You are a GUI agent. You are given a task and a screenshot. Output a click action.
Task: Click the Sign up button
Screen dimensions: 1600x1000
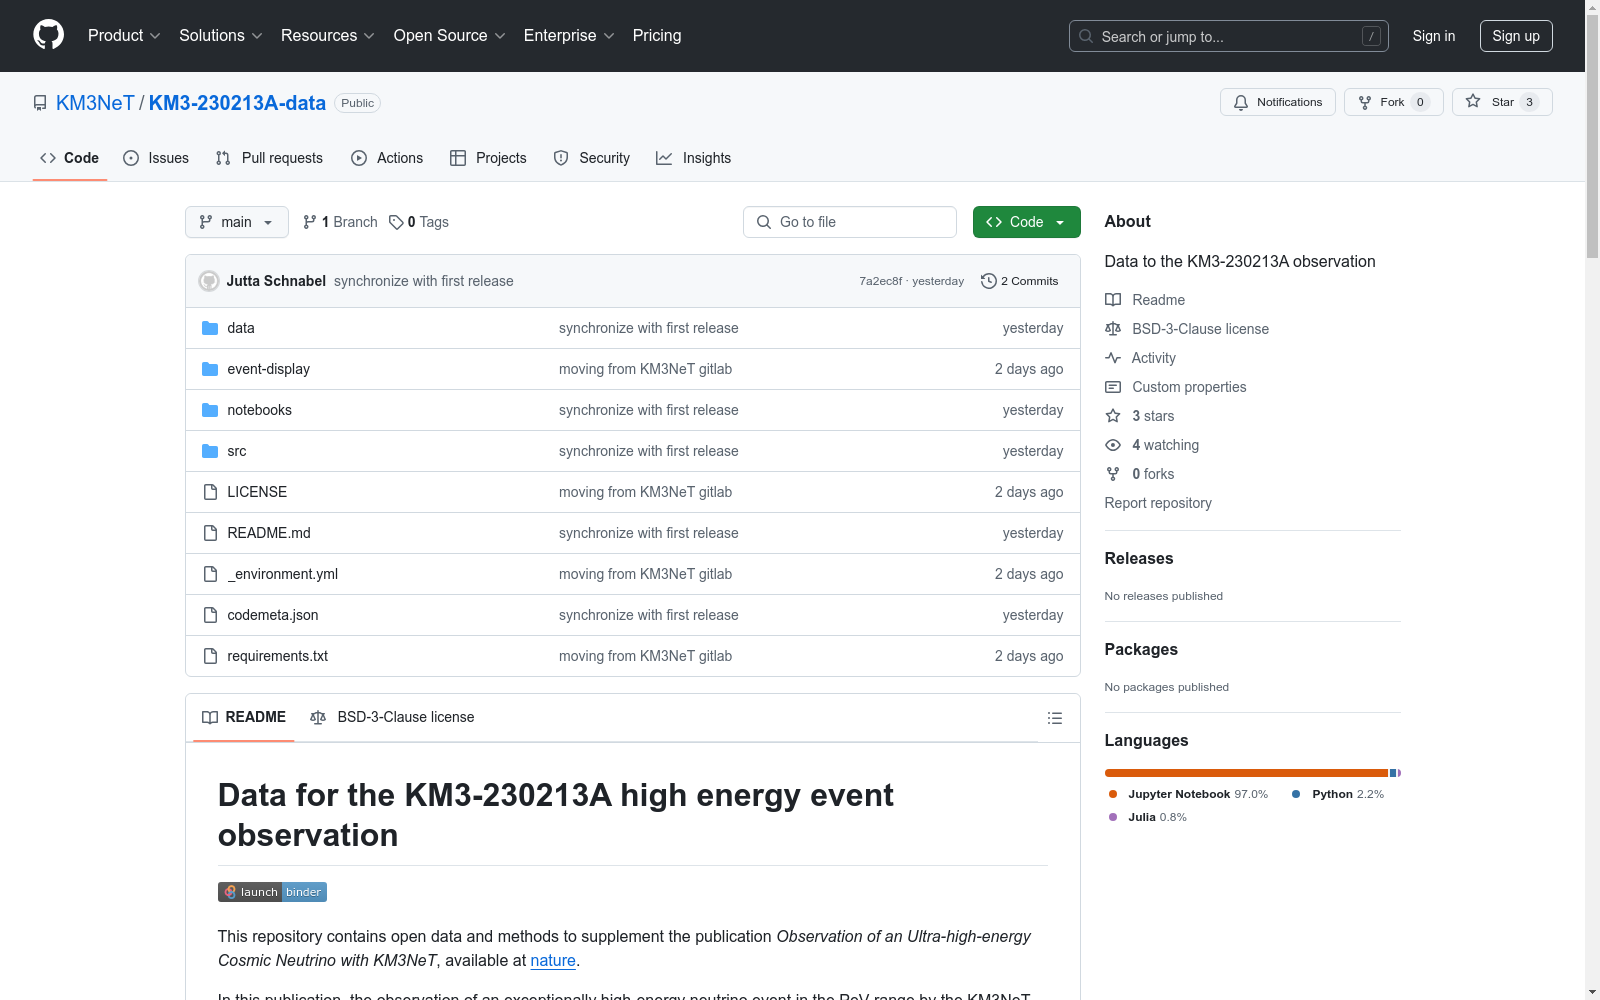coord(1516,36)
